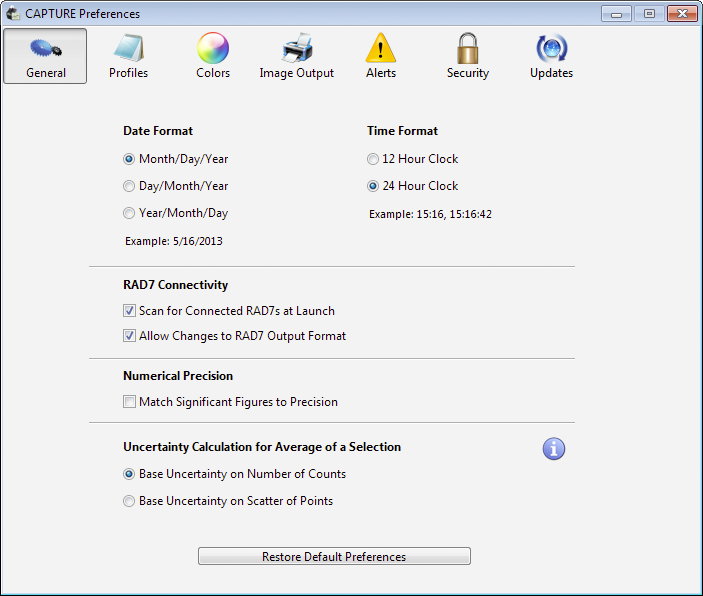Open the Image Output printer icon
703x596 pixels.
pos(297,48)
